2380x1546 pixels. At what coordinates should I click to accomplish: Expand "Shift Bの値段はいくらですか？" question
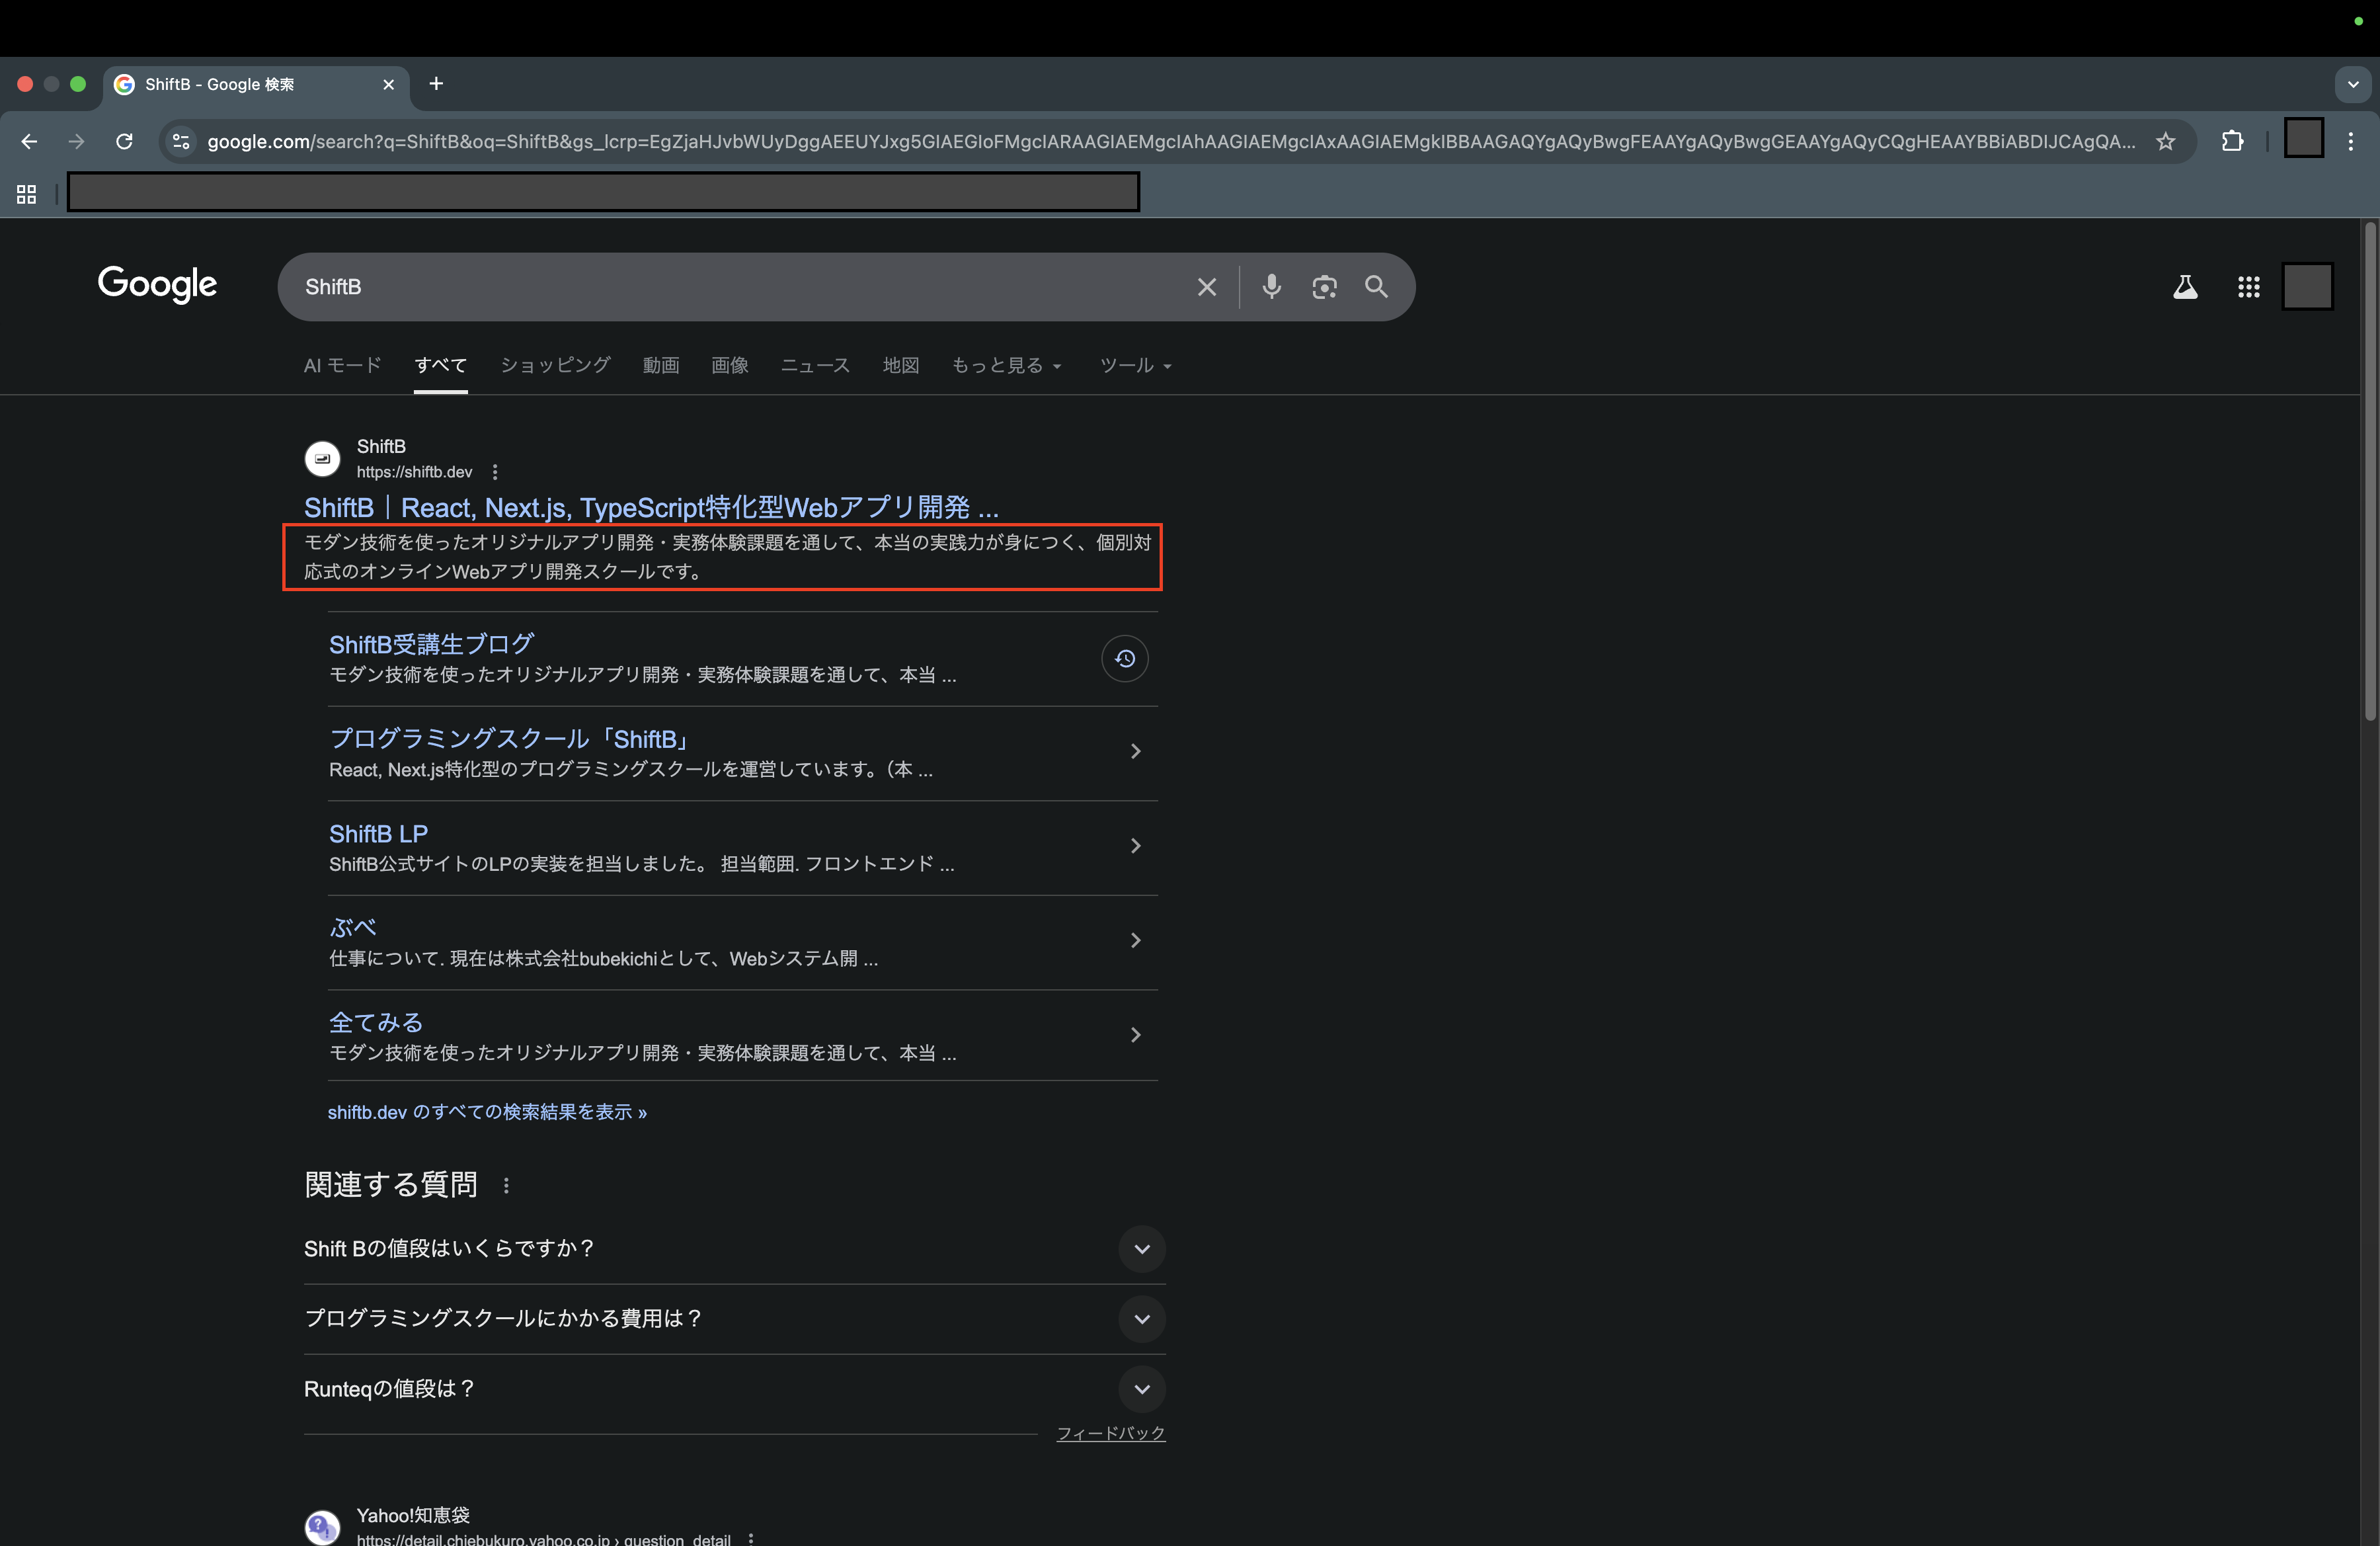pyautogui.click(x=1141, y=1249)
